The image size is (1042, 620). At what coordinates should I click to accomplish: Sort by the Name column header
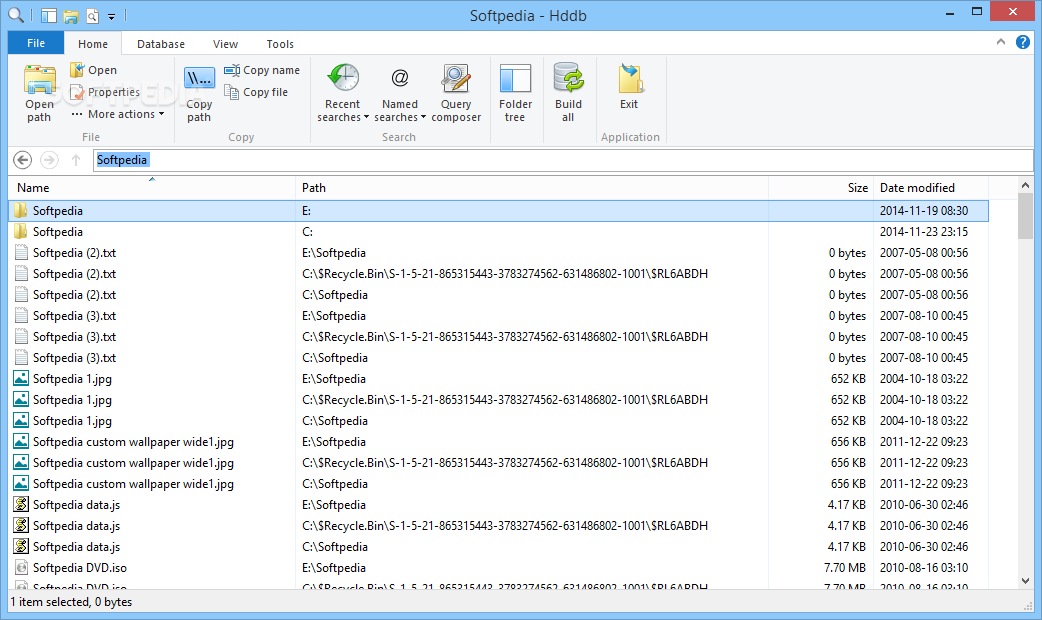[x=152, y=188]
